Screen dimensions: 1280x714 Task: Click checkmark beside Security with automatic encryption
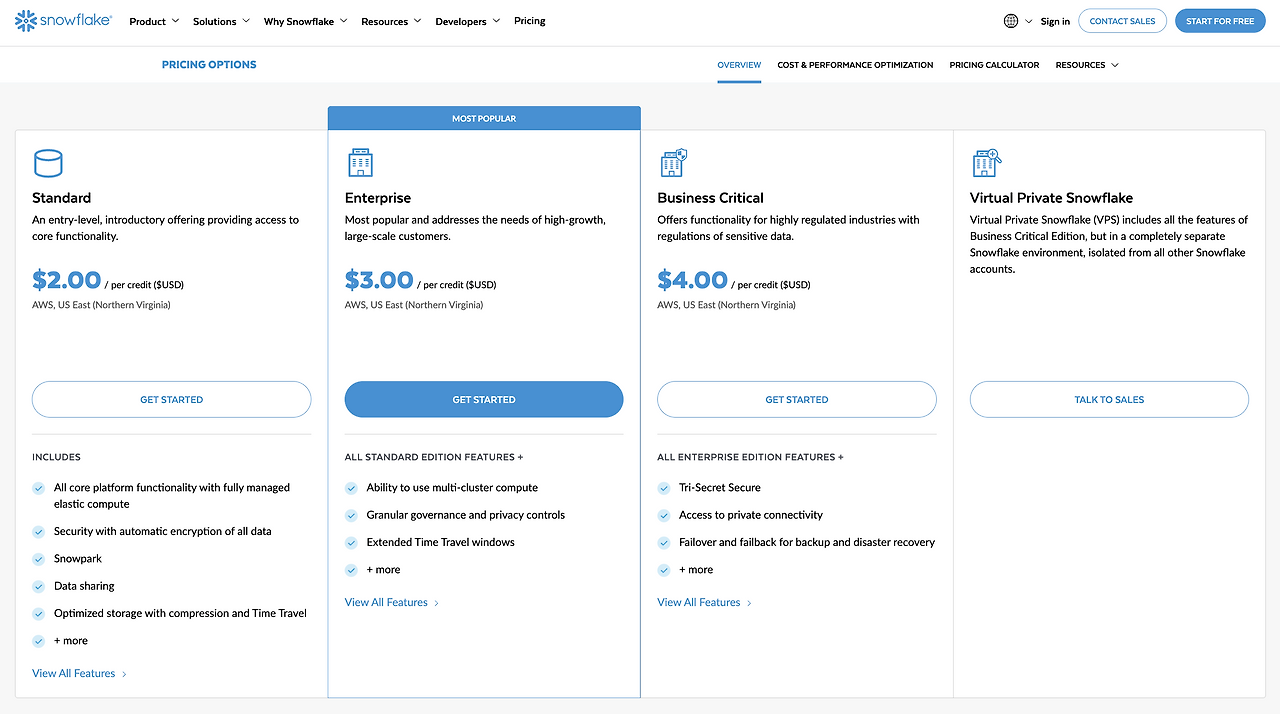tap(39, 532)
